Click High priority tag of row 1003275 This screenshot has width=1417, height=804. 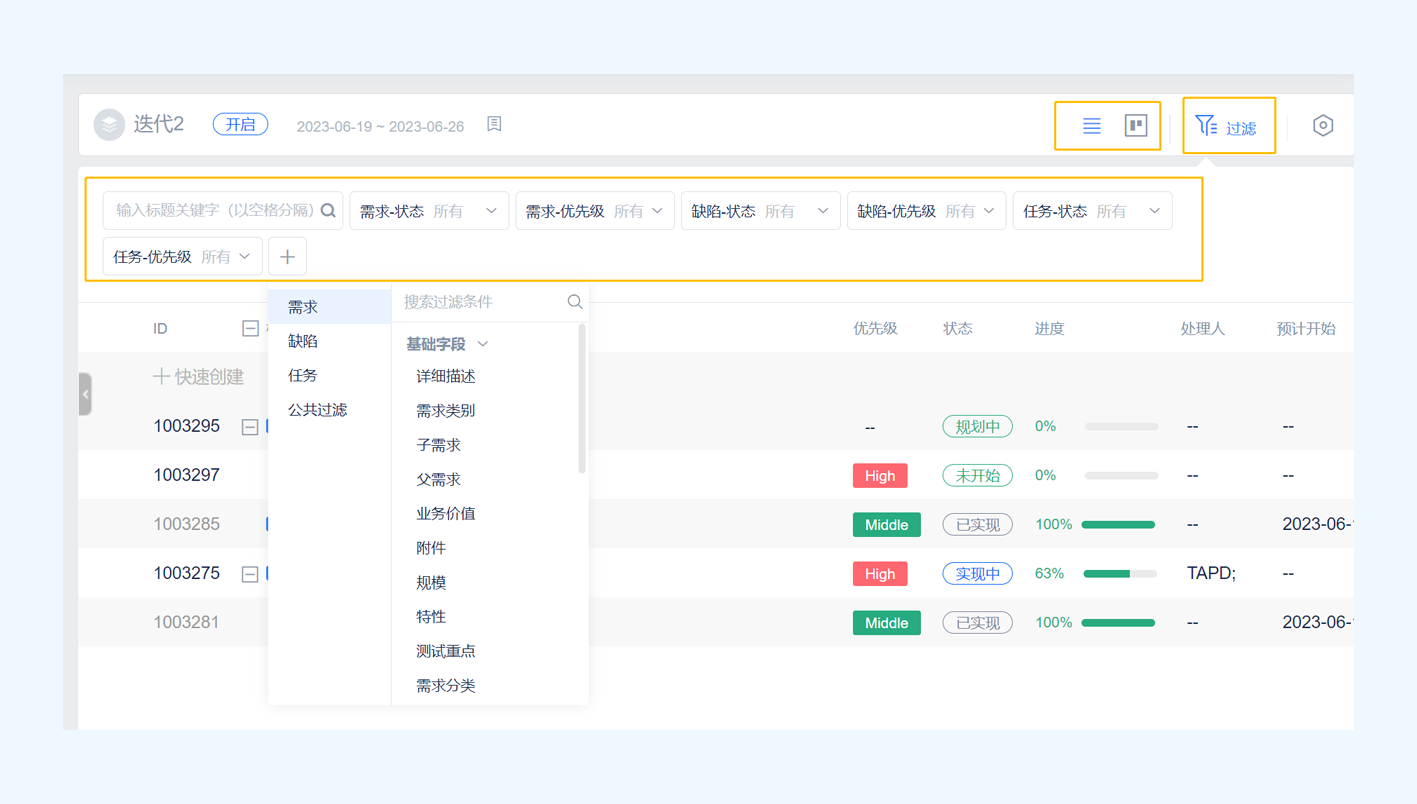(x=880, y=574)
